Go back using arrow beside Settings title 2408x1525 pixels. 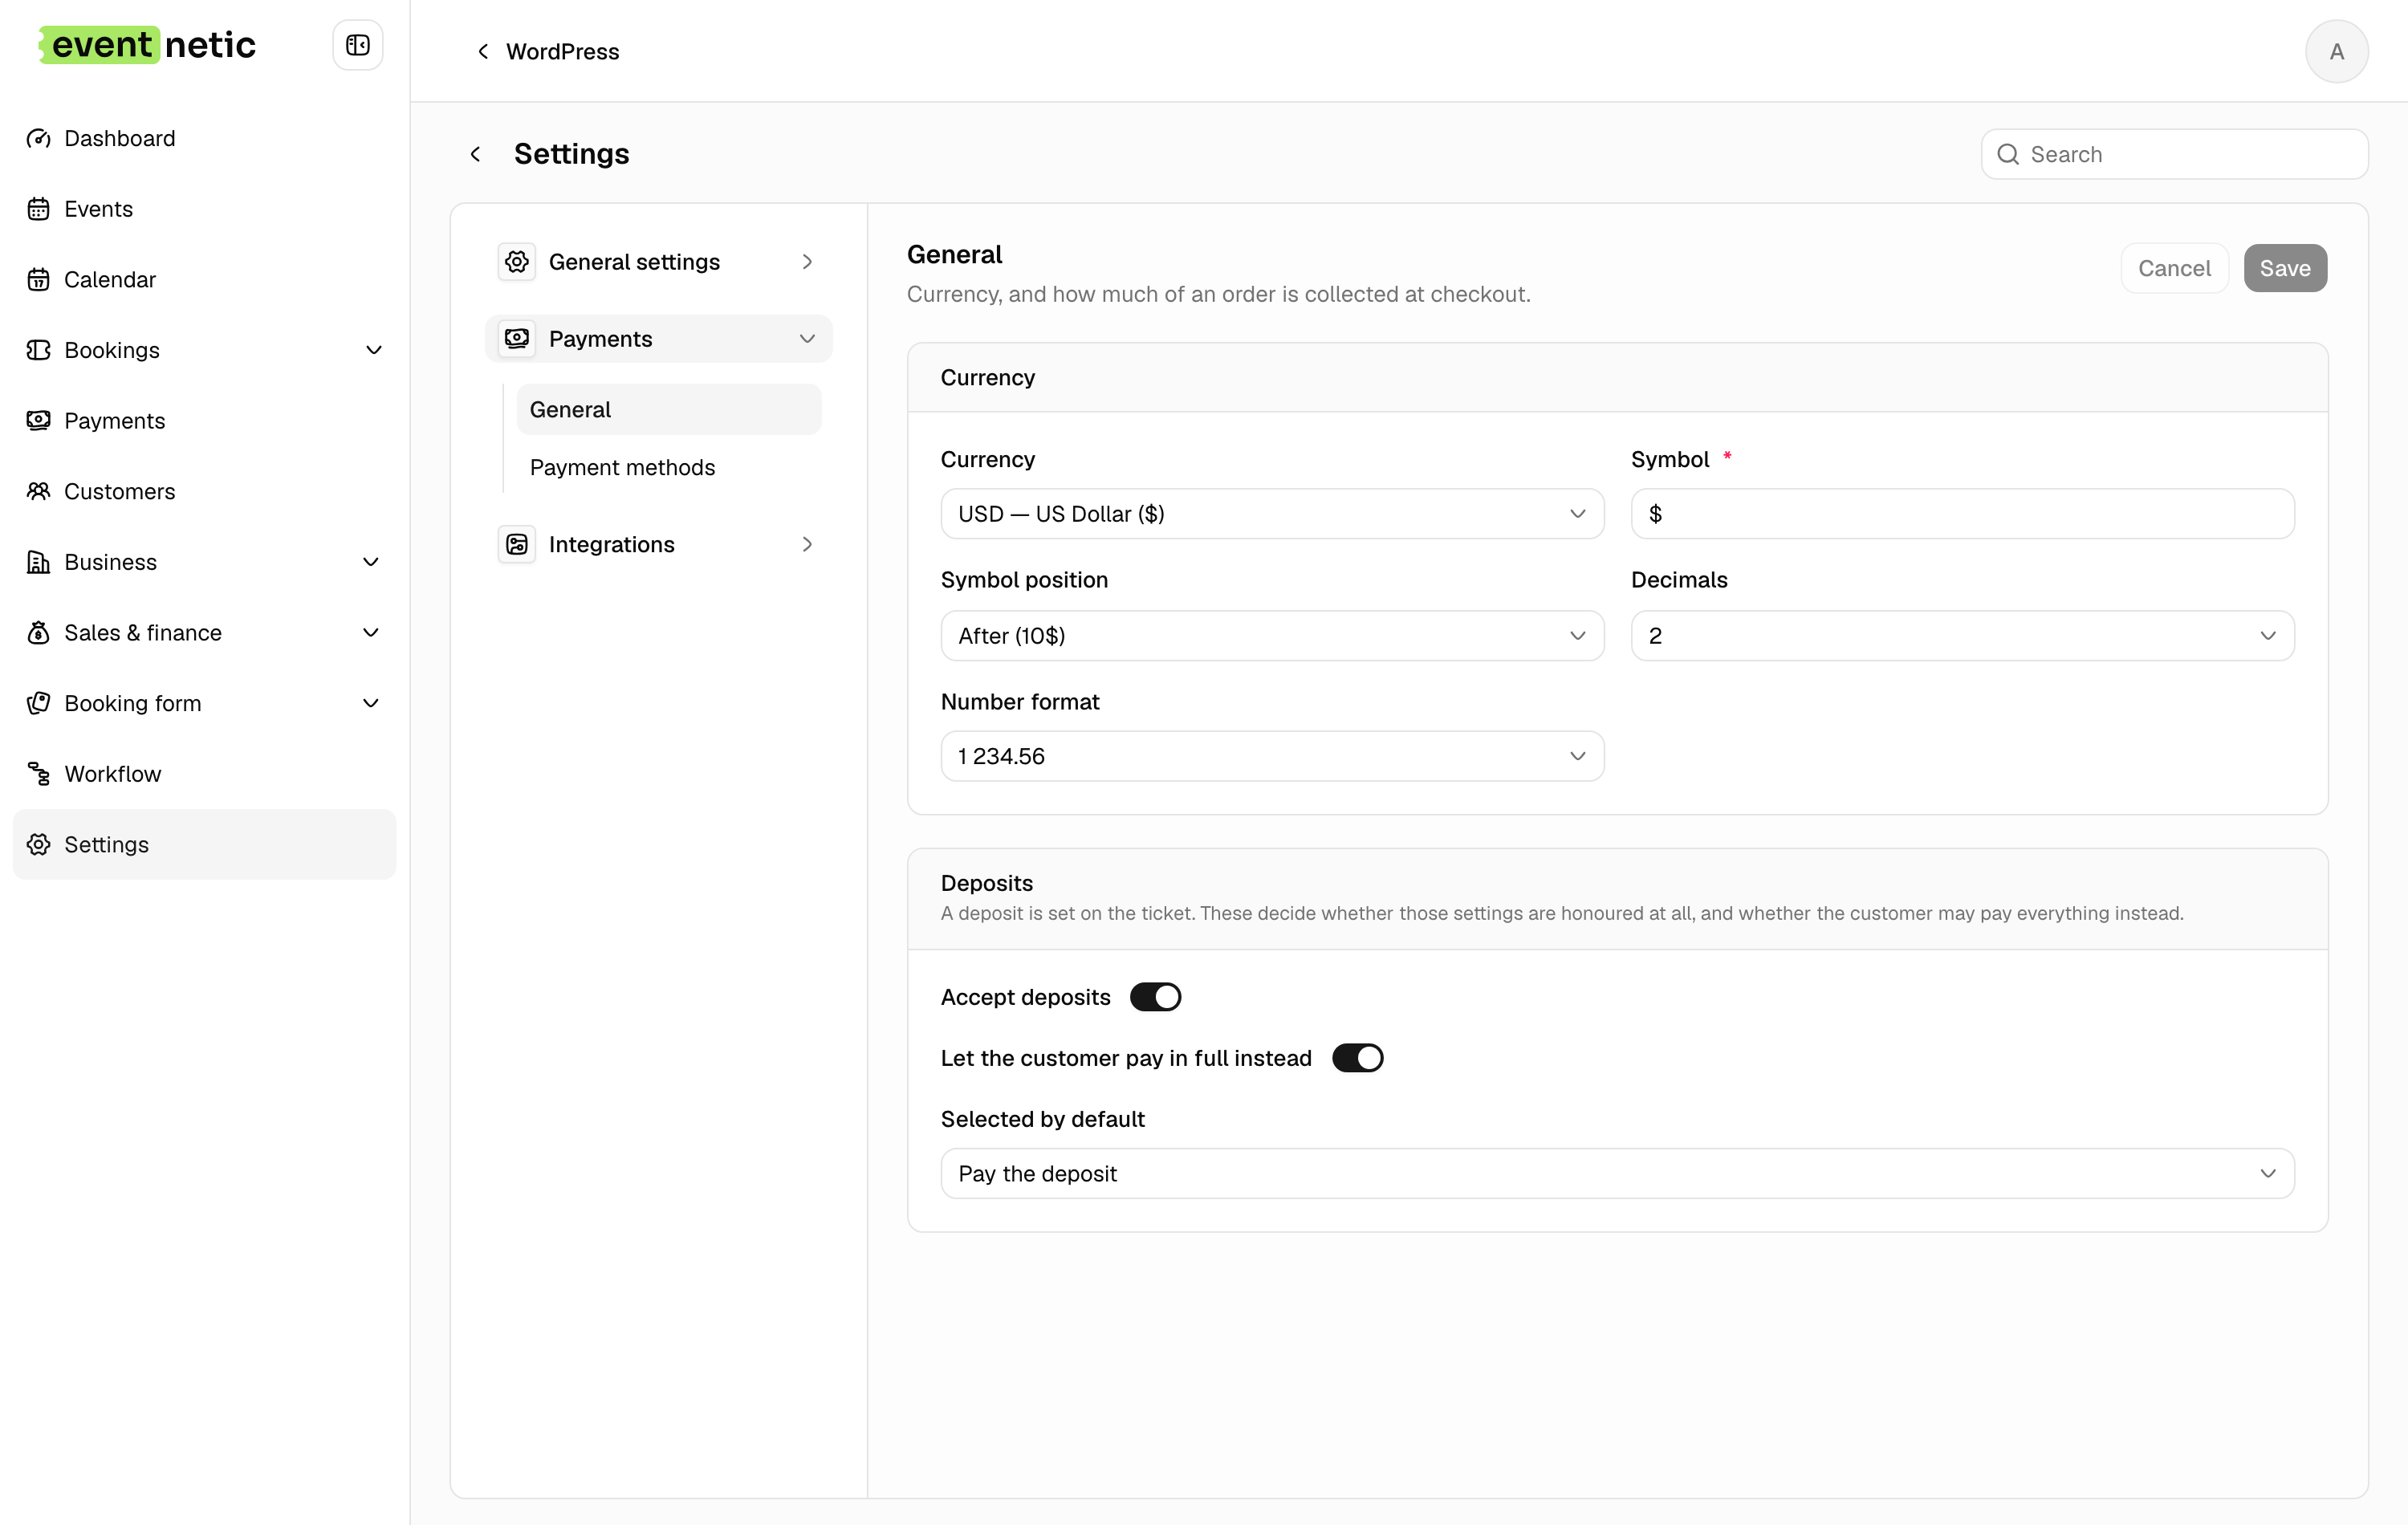(x=476, y=154)
